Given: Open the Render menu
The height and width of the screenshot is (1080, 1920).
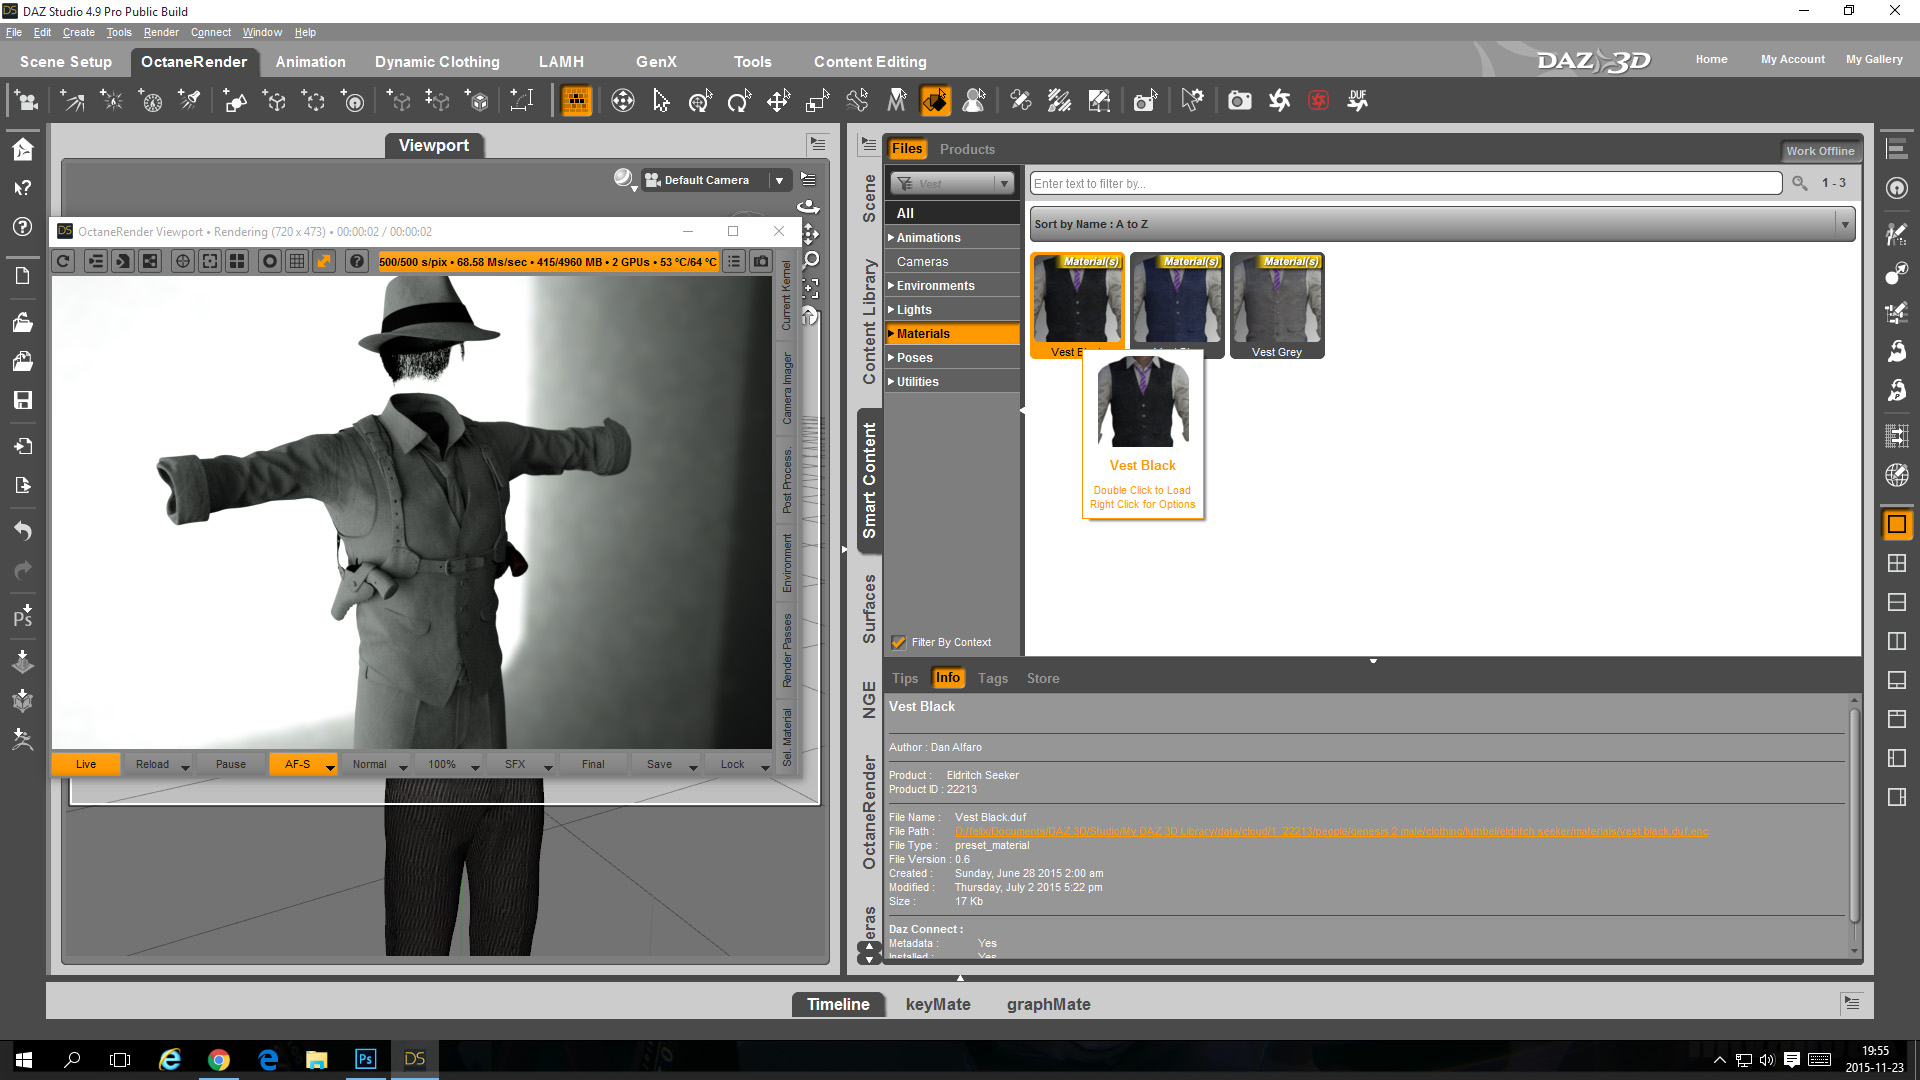Looking at the screenshot, I should (x=161, y=32).
